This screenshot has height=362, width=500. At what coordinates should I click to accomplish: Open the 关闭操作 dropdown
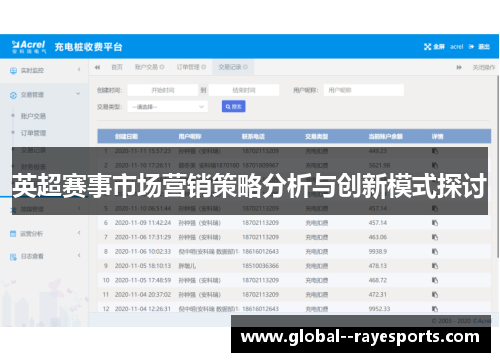click(x=483, y=67)
